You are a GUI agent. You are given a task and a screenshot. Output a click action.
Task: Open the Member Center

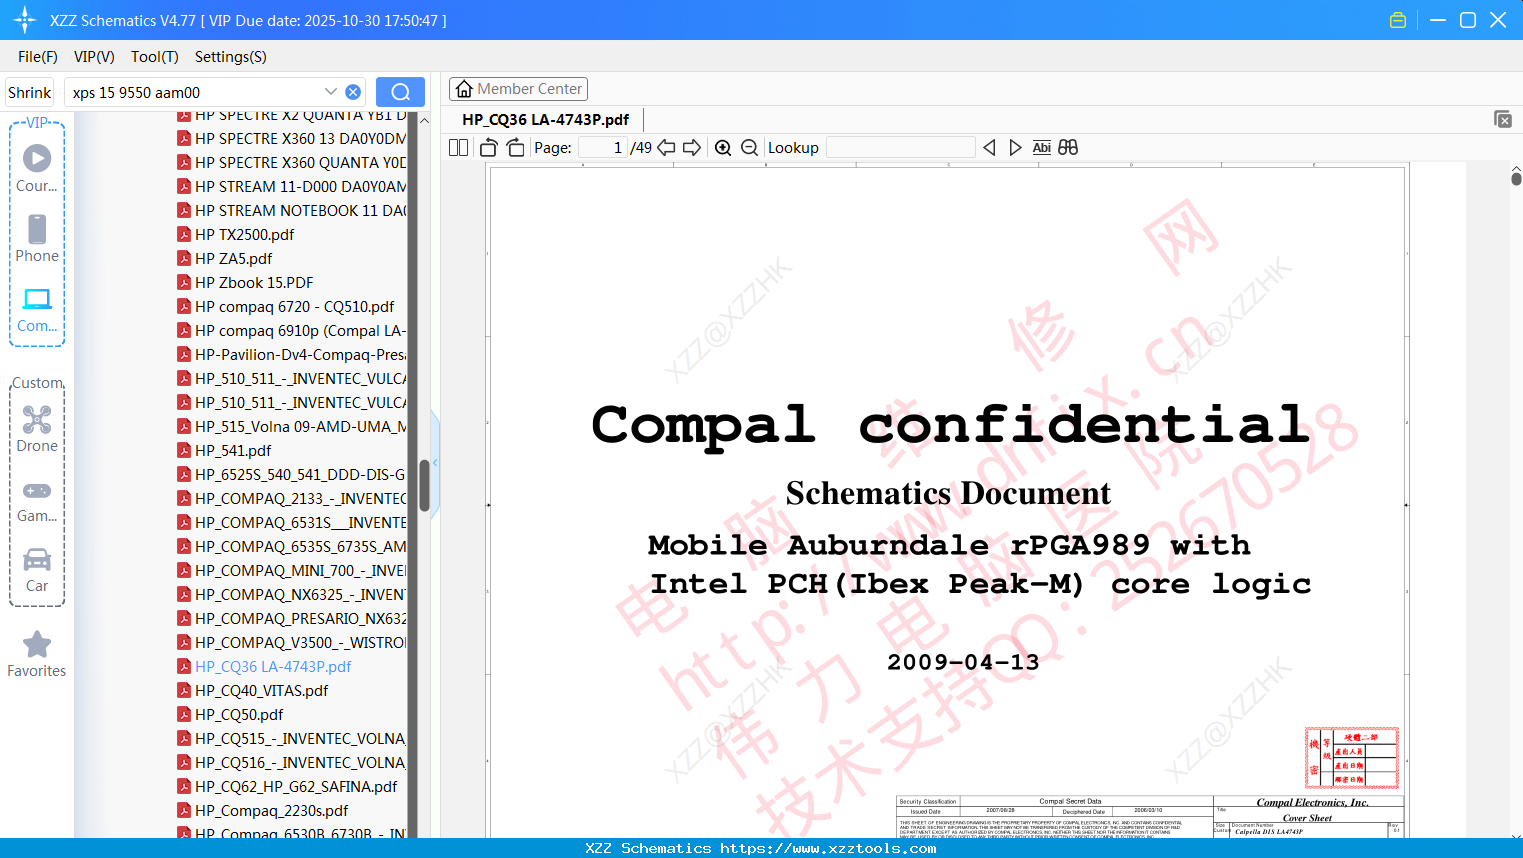[x=518, y=89]
